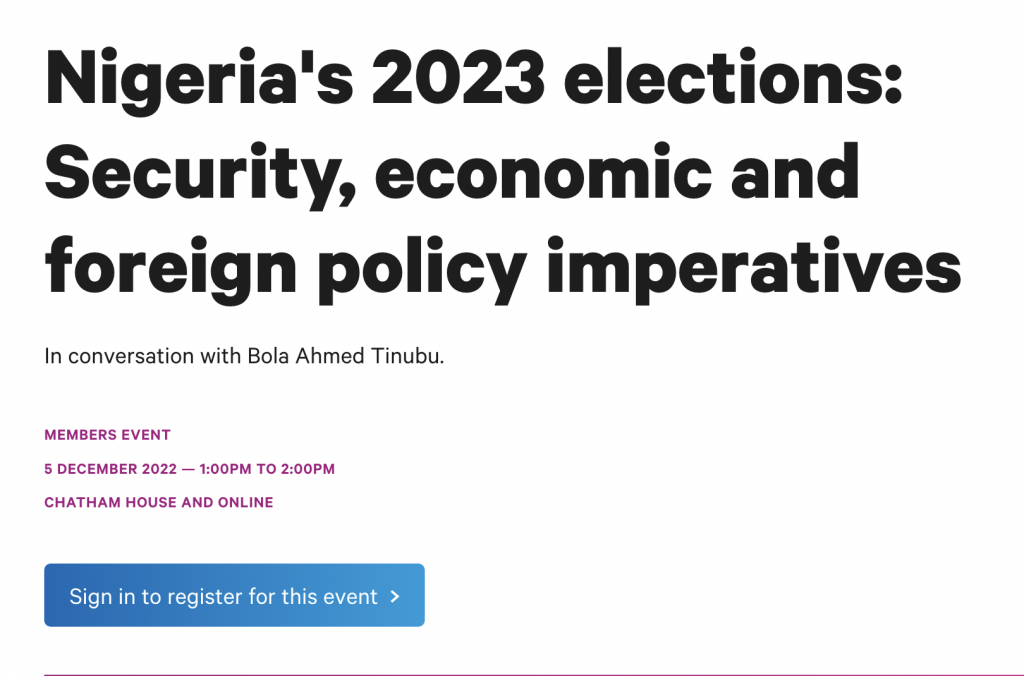The image size is (1024, 676).
Task: Click the purple divider line below the button
Action: pyautogui.click(x=512, y=674)
